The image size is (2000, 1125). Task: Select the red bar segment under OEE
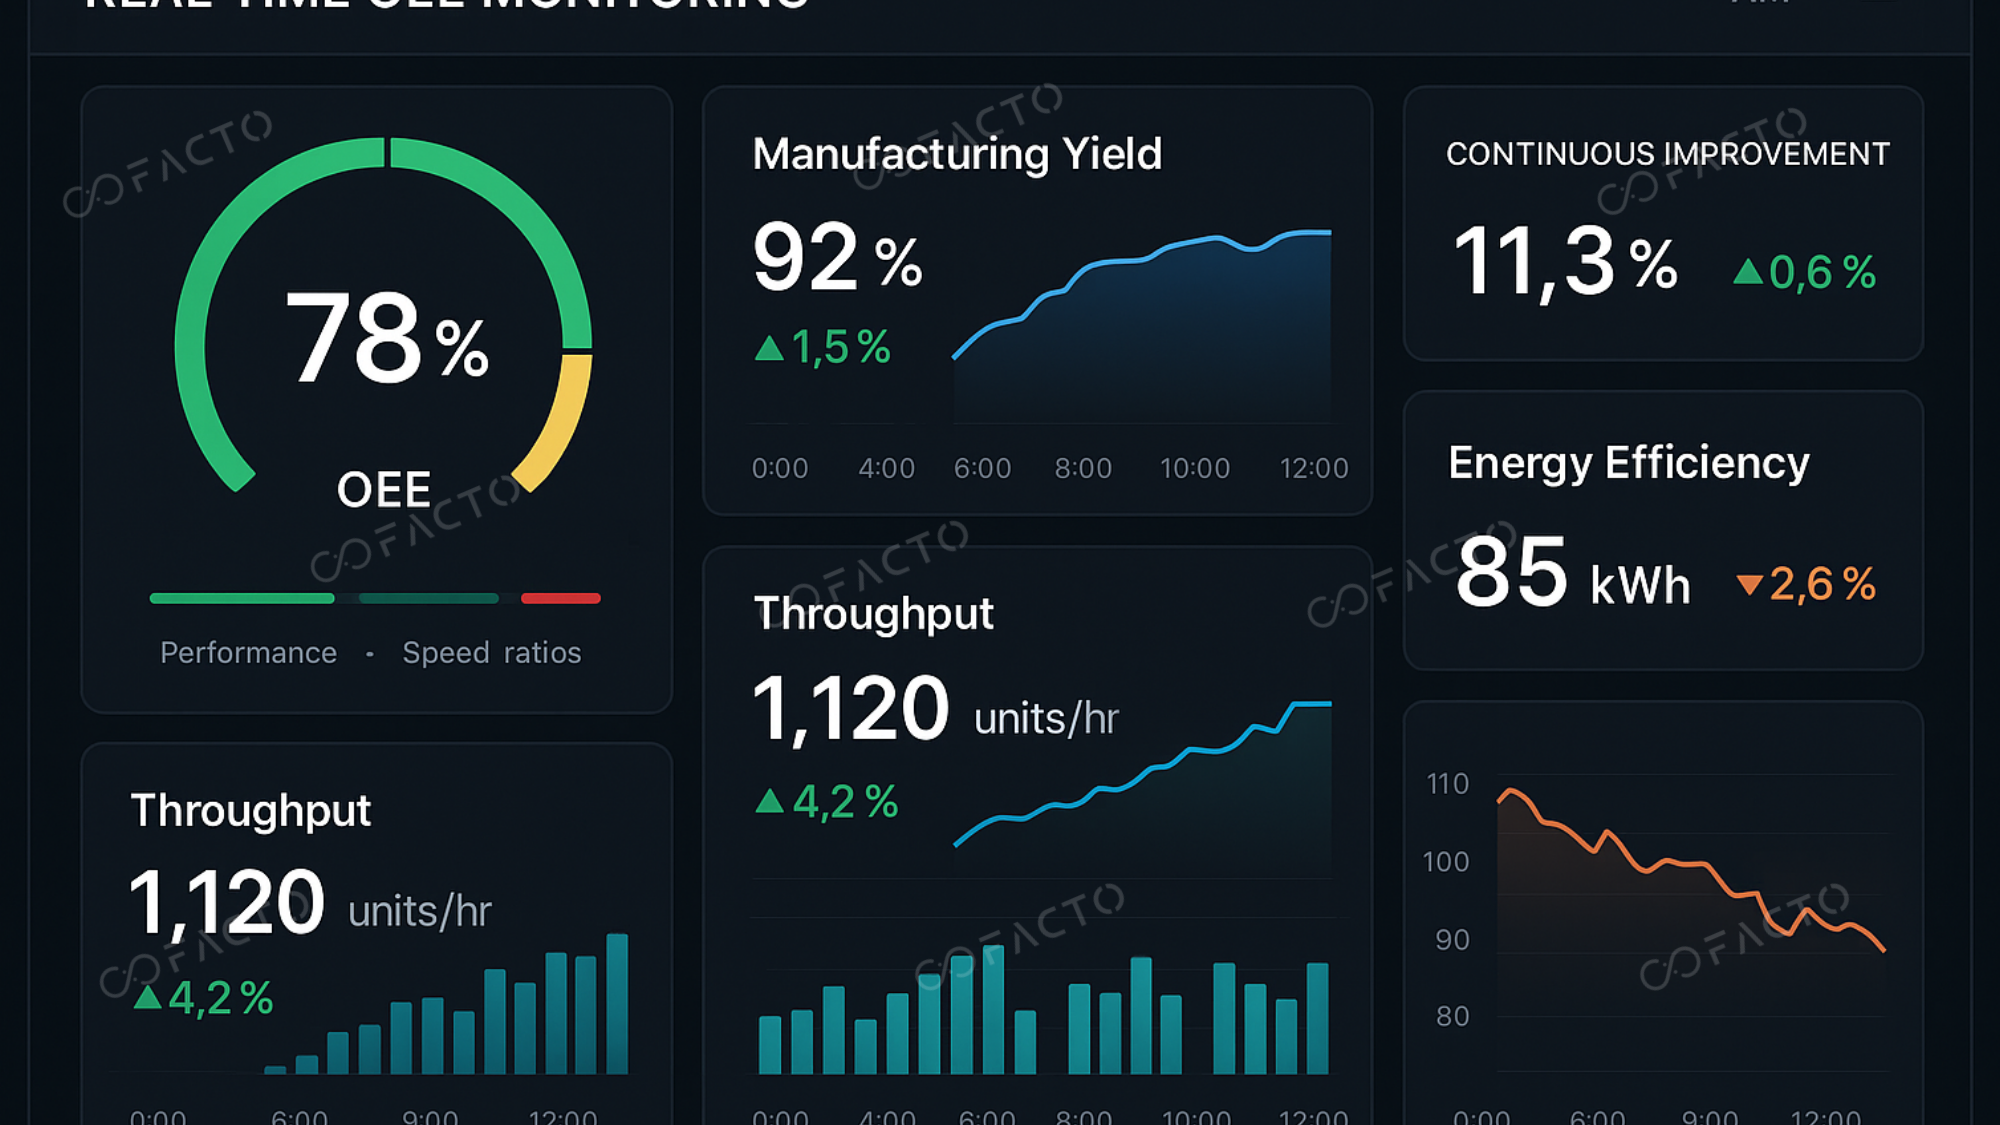(x=560, y=598)
